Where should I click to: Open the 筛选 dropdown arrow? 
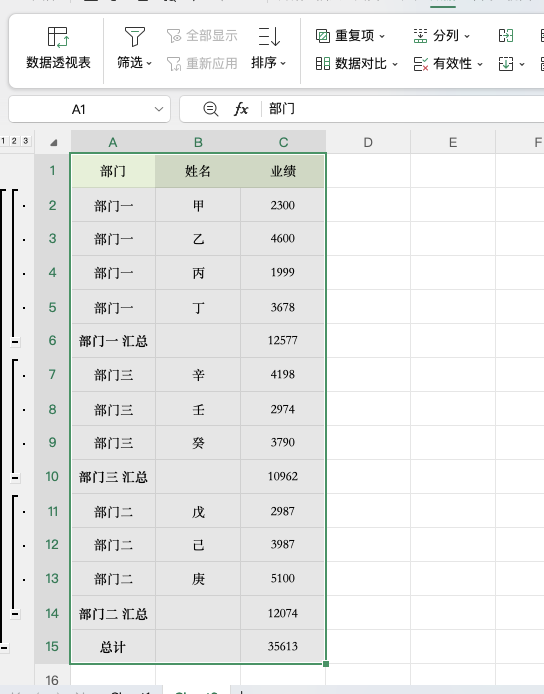point(149,64)
